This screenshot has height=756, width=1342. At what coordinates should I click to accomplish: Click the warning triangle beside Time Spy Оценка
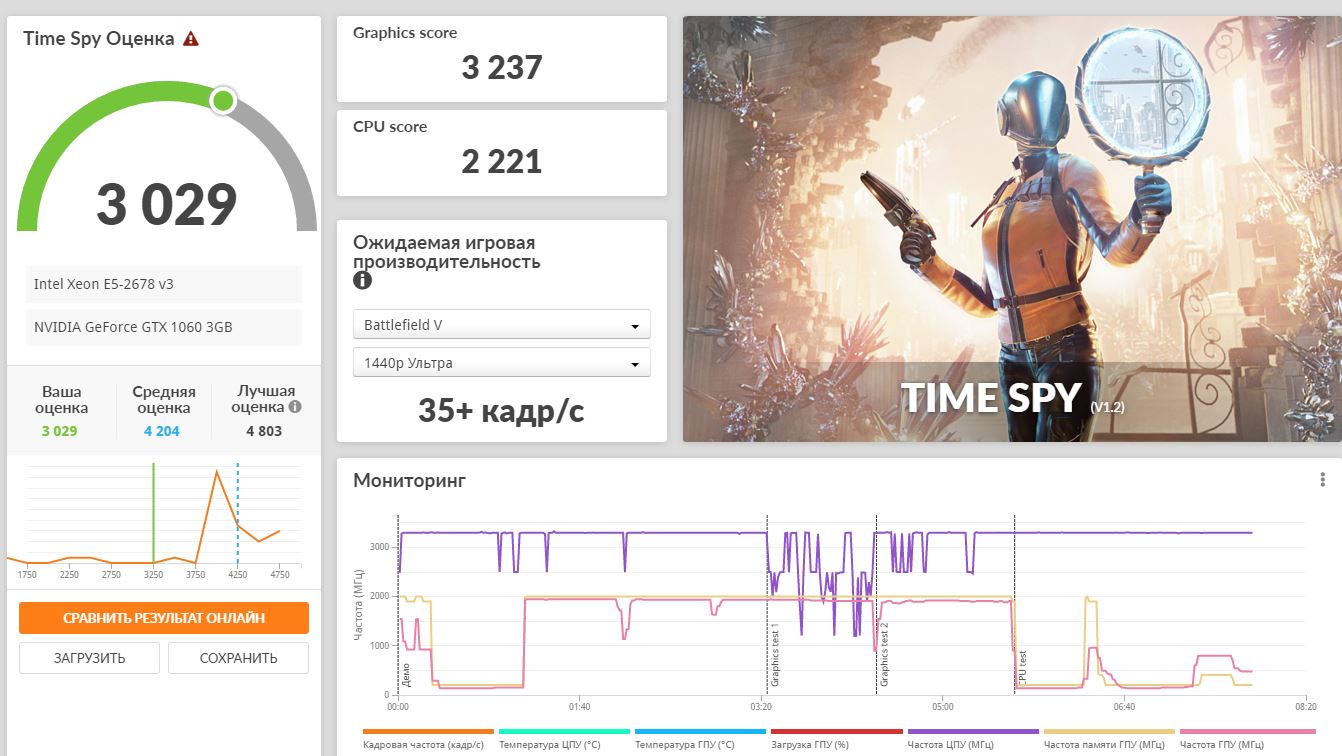point(191,39)
